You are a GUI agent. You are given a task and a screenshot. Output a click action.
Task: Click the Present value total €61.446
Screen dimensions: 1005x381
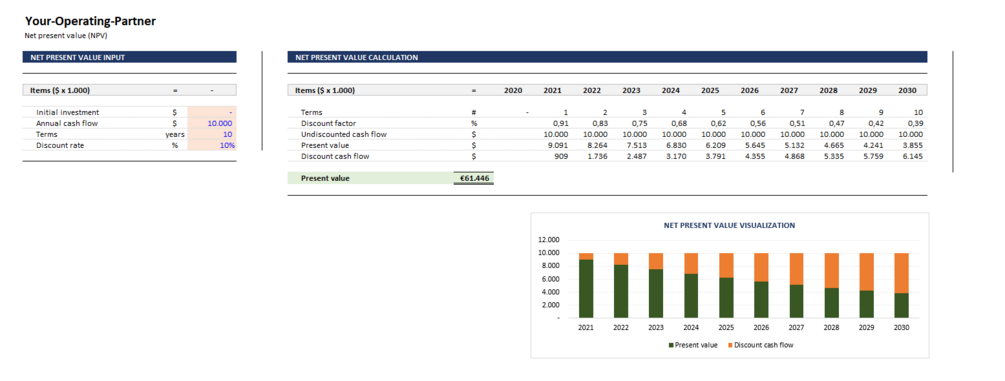(474, 178)
